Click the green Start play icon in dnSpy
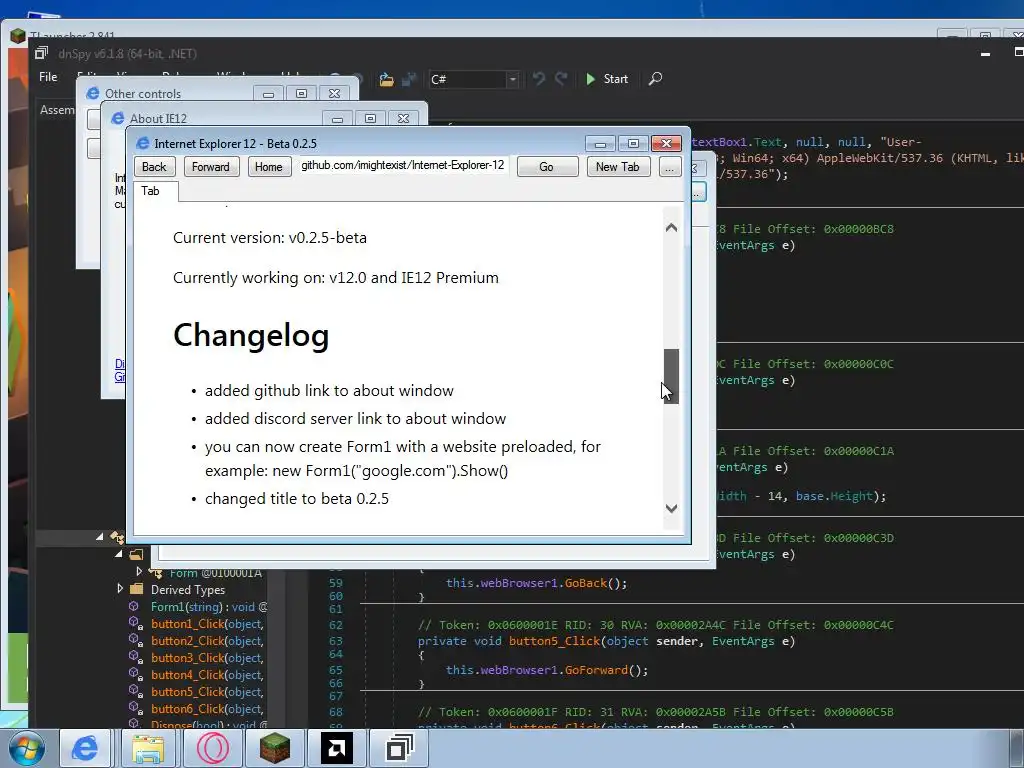Image resolution: width=1024 pixels, height=768 pixels. [x=590, y=79]
